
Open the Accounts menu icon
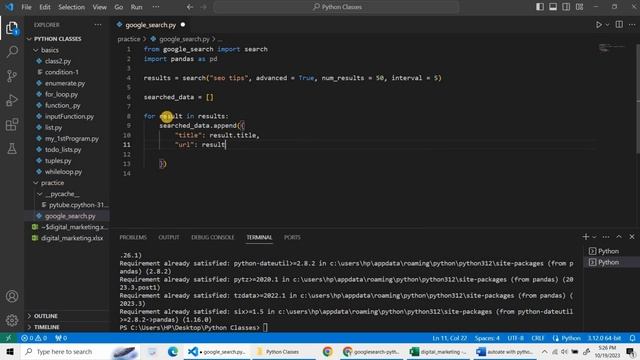tap(12, 296)
